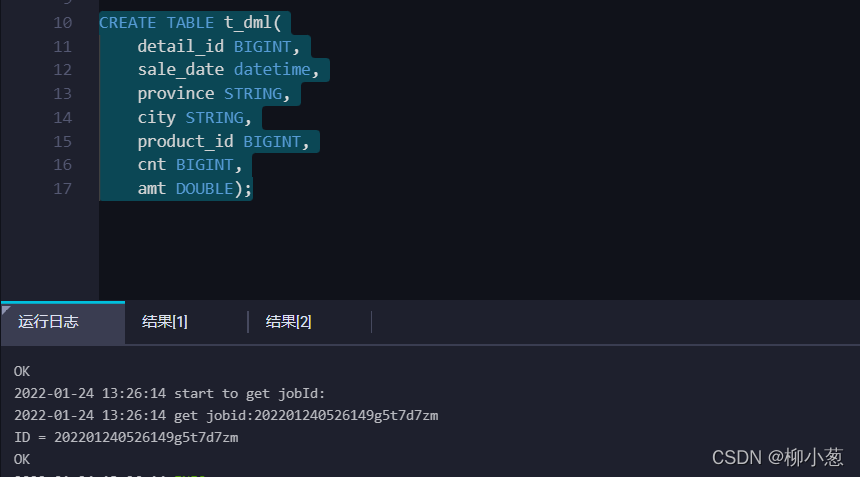Click the amt column name
Image resolution: width=860 pixels, height=477 pixels.
click(151, 189)
